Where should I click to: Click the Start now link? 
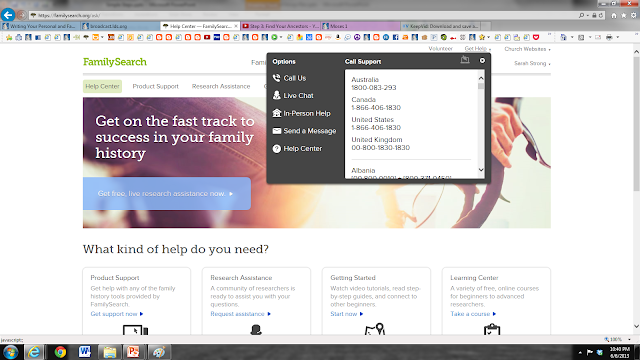347,314
